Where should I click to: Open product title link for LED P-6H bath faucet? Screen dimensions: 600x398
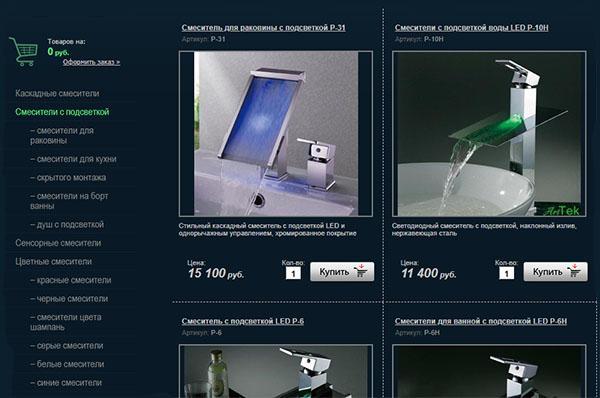(481, 321)
